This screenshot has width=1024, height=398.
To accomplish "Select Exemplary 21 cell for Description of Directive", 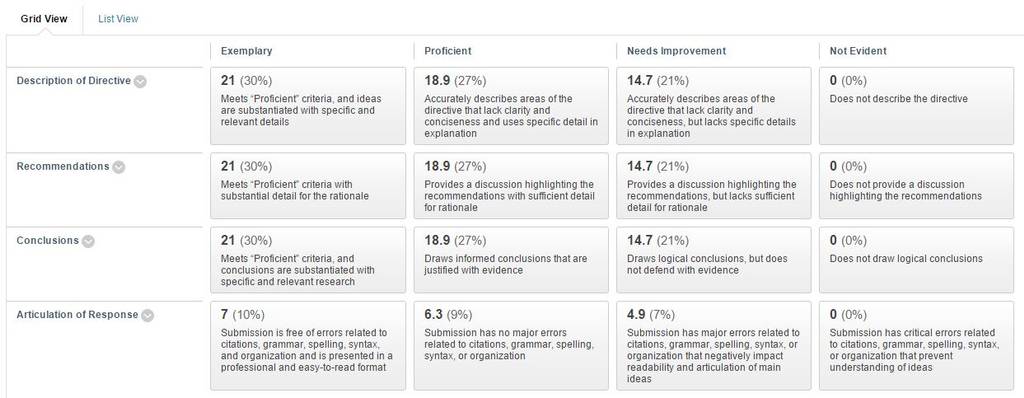I will pos(308,106).
